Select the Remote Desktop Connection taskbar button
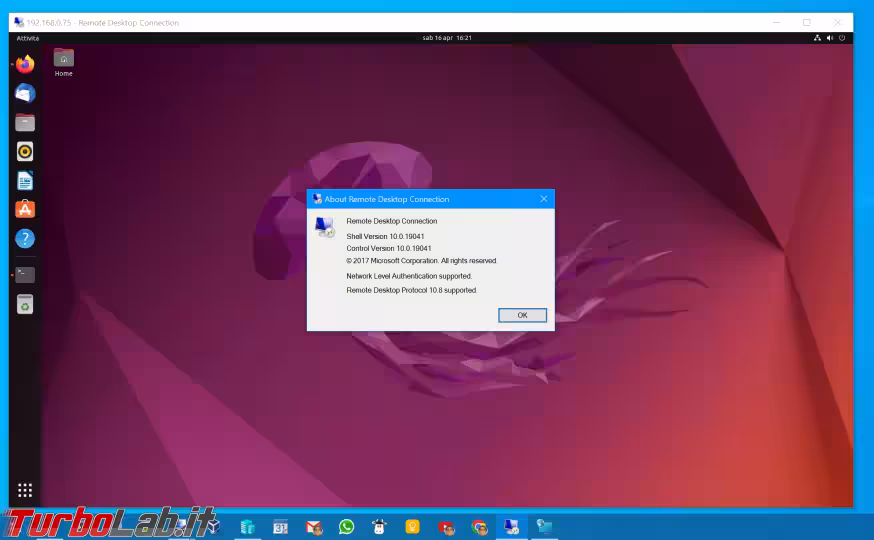This screenshot has width=874, height=540. pos(512,527)
